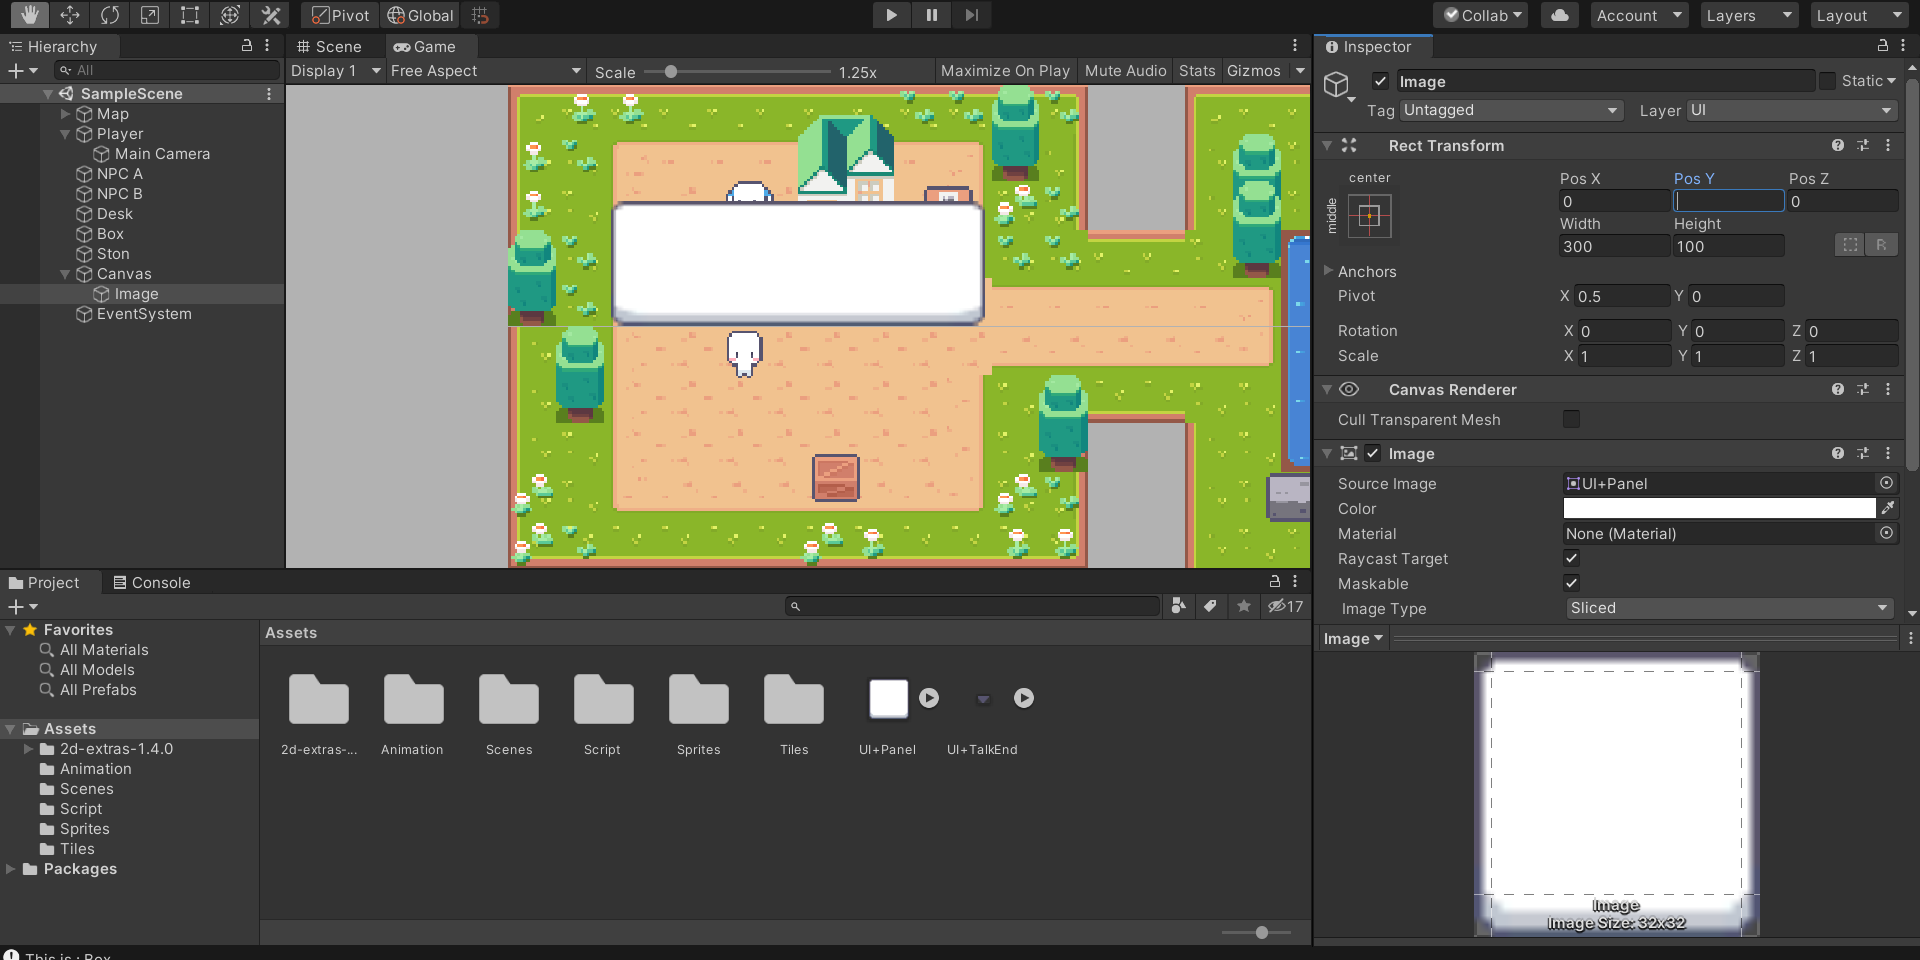Expand the Anchors section
1920x960 pixels.
coord(1329,271)
